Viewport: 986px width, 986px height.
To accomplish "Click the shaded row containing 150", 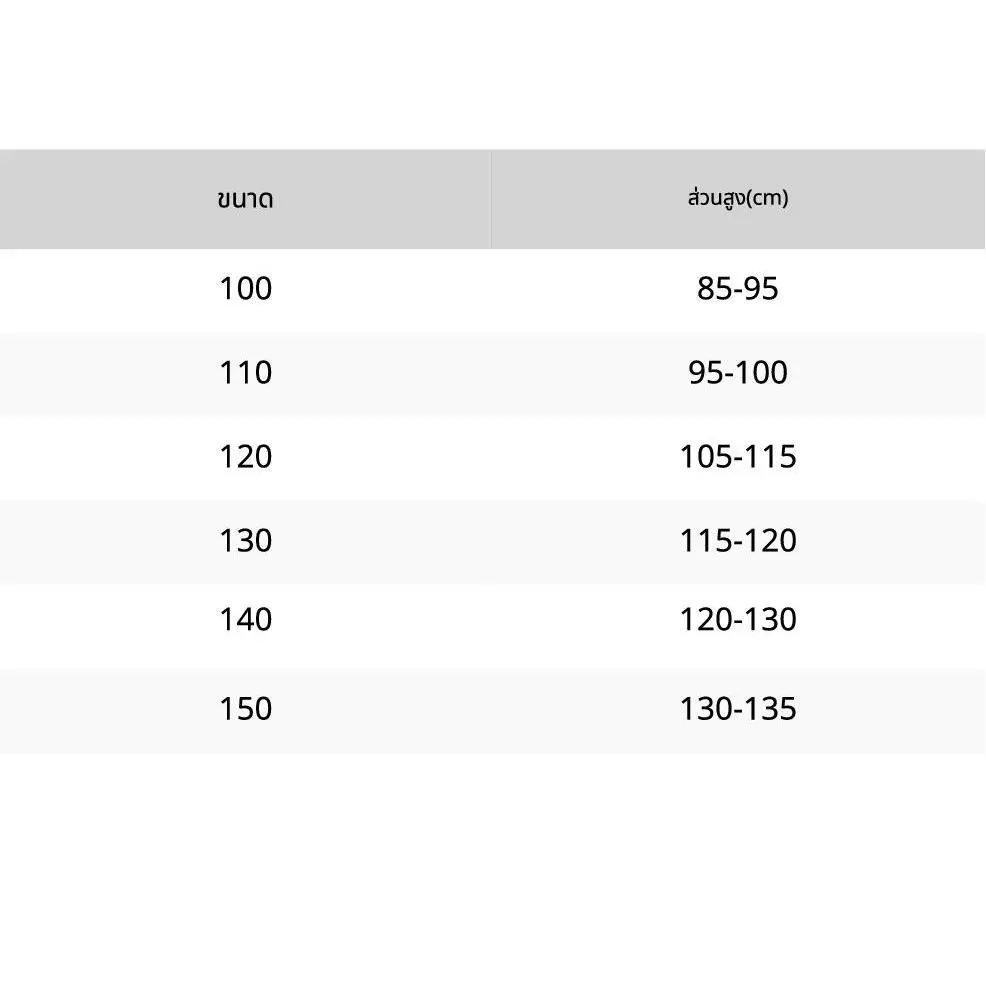I will [x=492, y=710].
